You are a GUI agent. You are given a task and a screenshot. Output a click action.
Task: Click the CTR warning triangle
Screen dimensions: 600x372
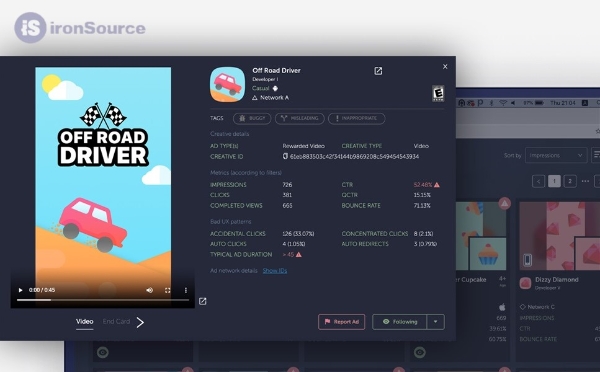tap(437, 184)
